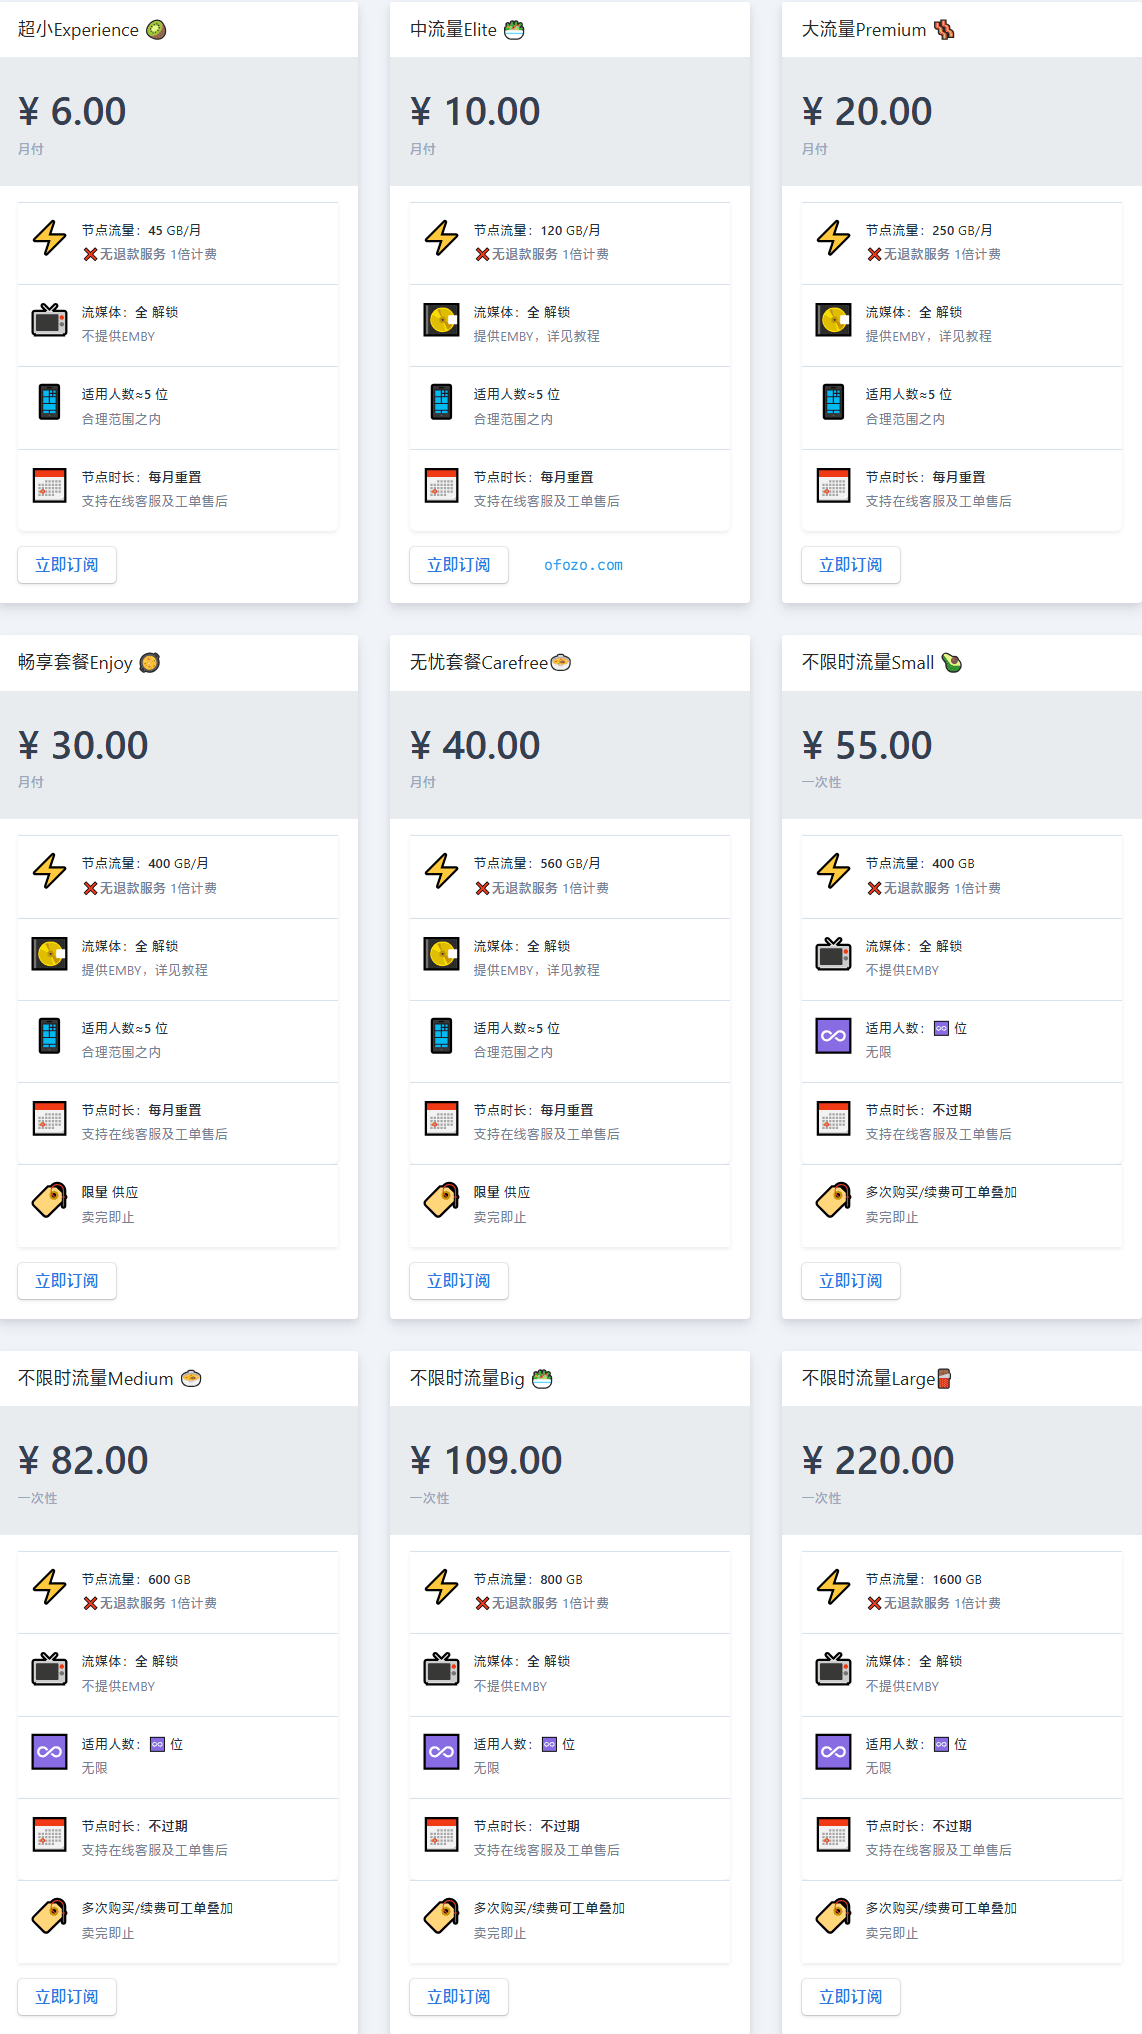Click the lightning bolt icon in 超小Experience card
Screen dimensions: 1142x2034
pos(49,238)
